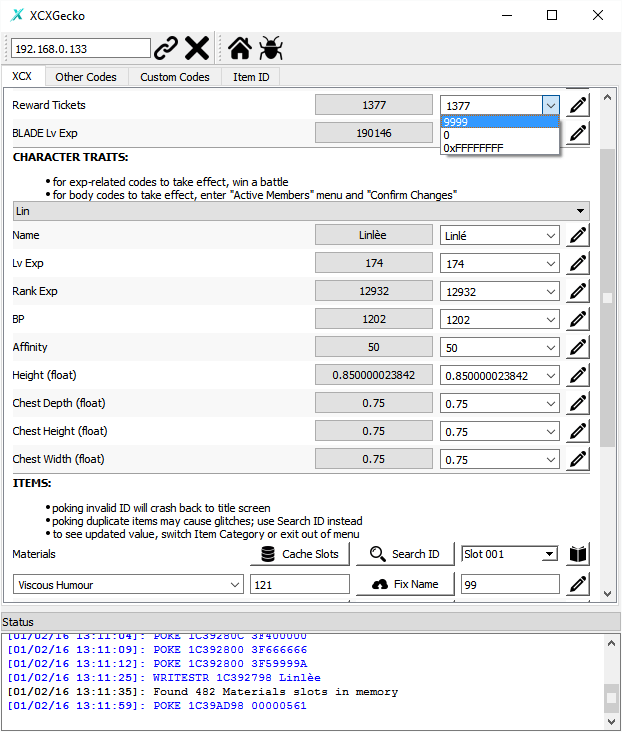Click the Found 482 Materials slots log line

pos(203,692)
